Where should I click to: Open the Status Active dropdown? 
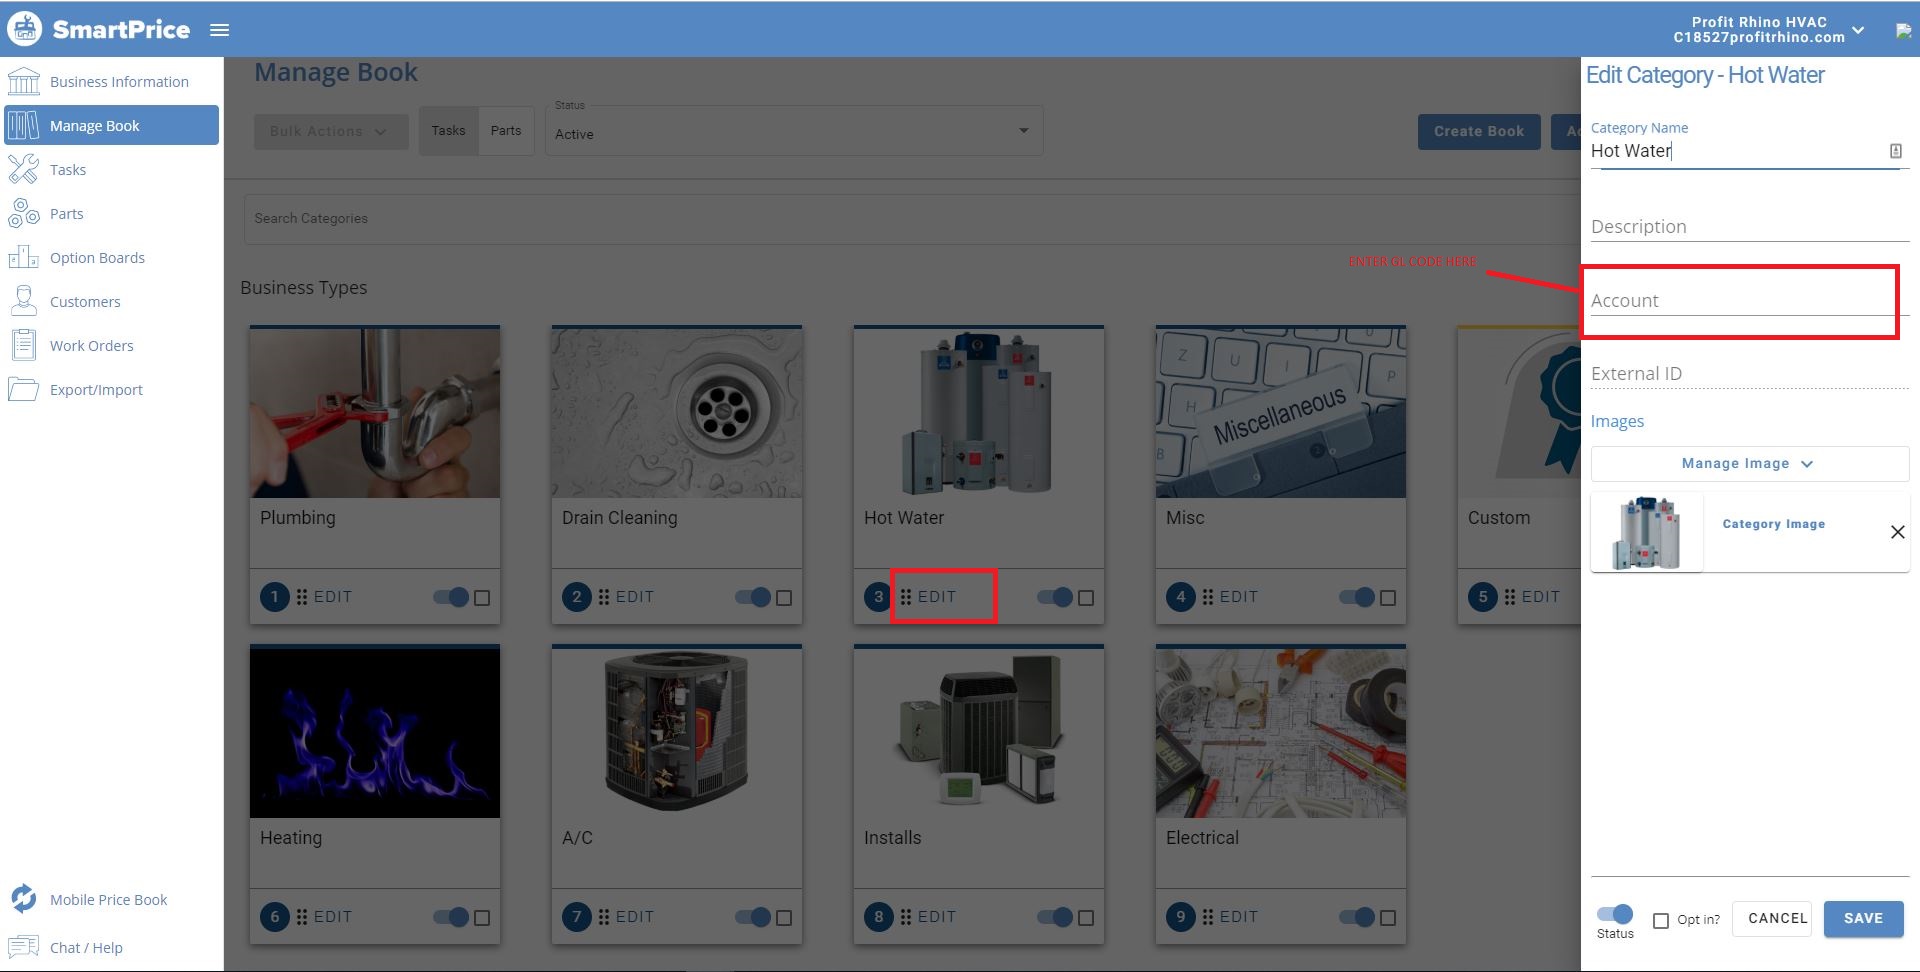(x=793, y=133)
